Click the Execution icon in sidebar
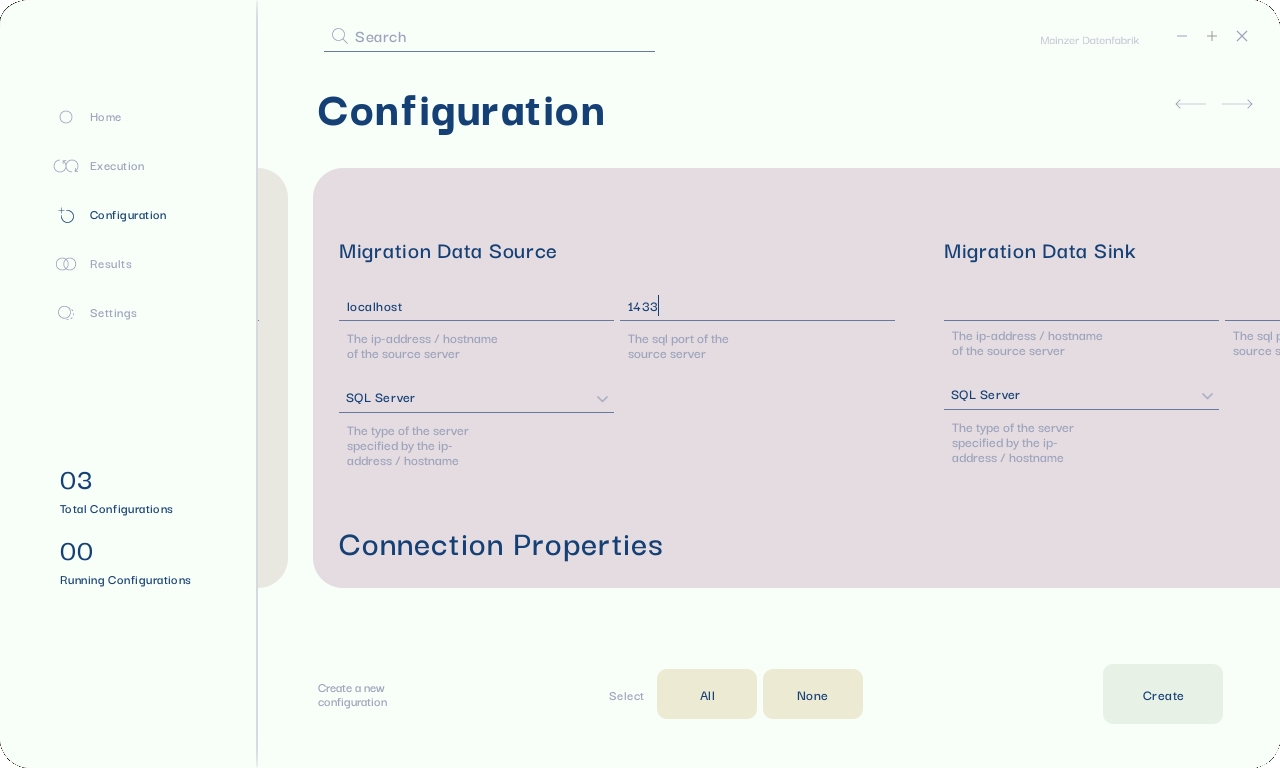 click(x=66, y=166)
